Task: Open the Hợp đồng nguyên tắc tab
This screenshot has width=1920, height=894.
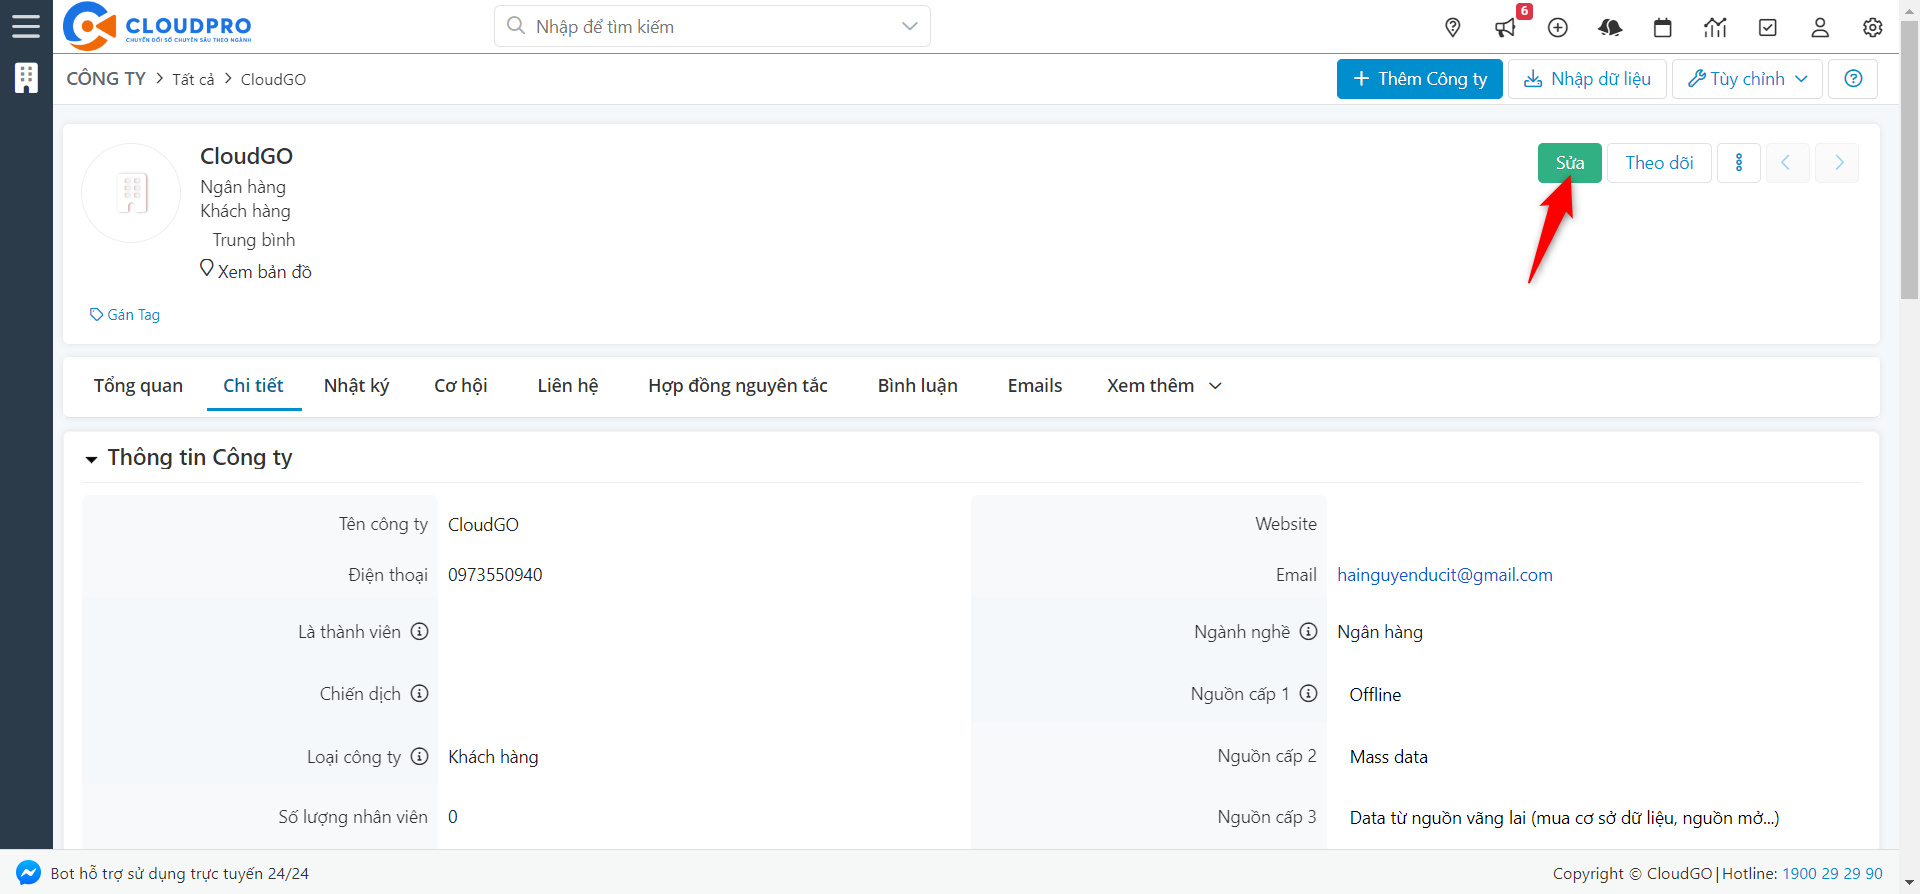Action: click(738, 386)
